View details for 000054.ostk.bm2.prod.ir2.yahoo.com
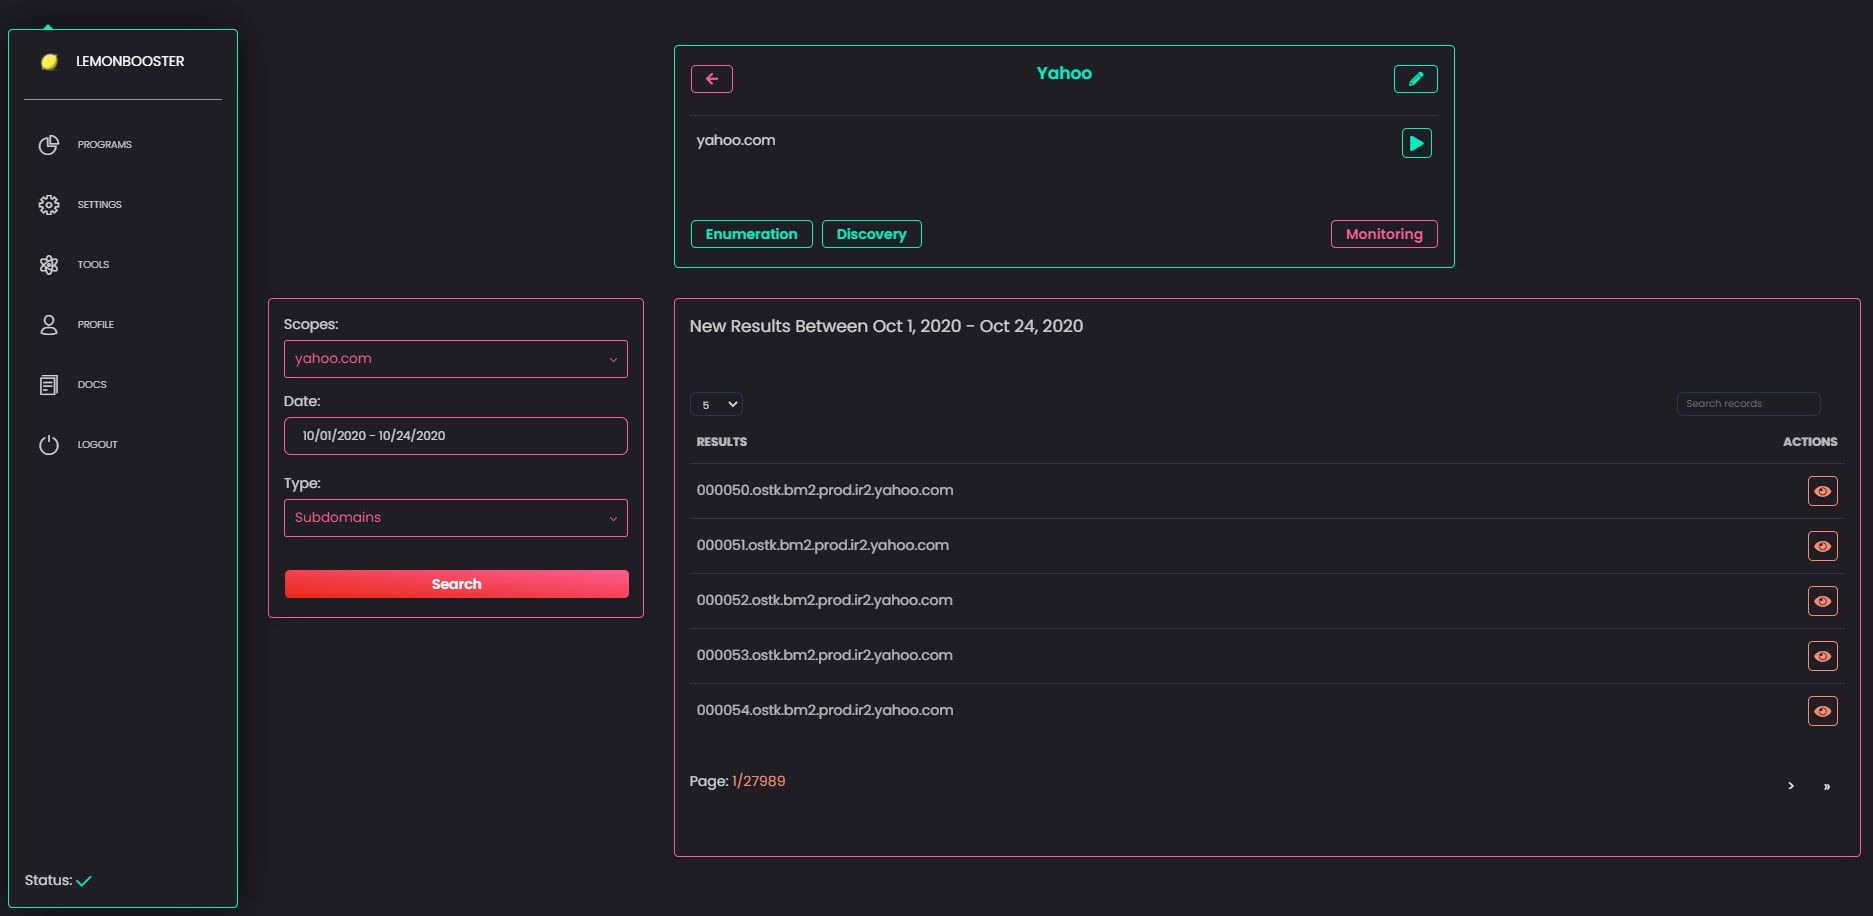This screenshot has height=916, width=1873. click(1822, 711)
